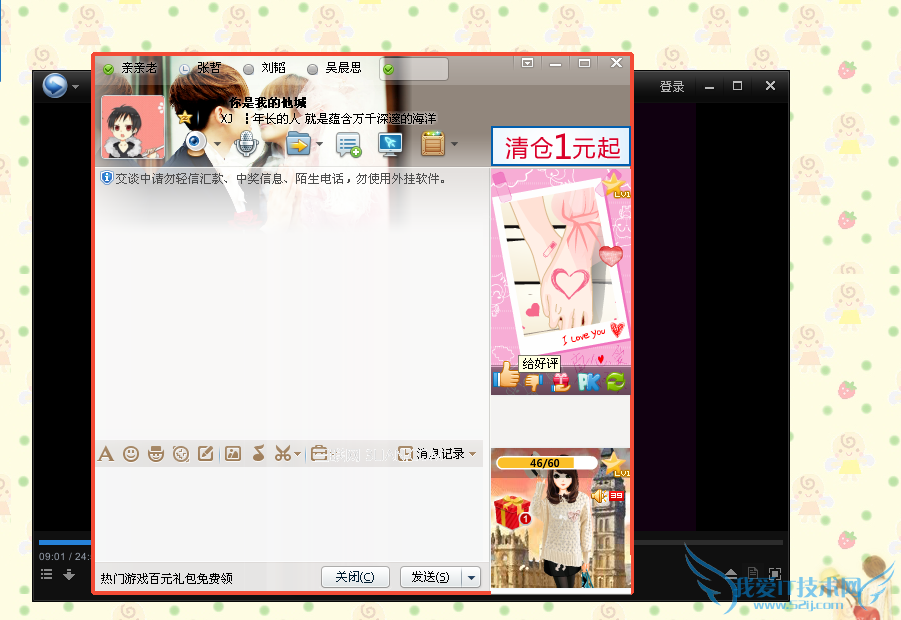Open the briefcase tool in chat toolbar
The width and height of the screenshot is (901, 620).
[319, 454]
